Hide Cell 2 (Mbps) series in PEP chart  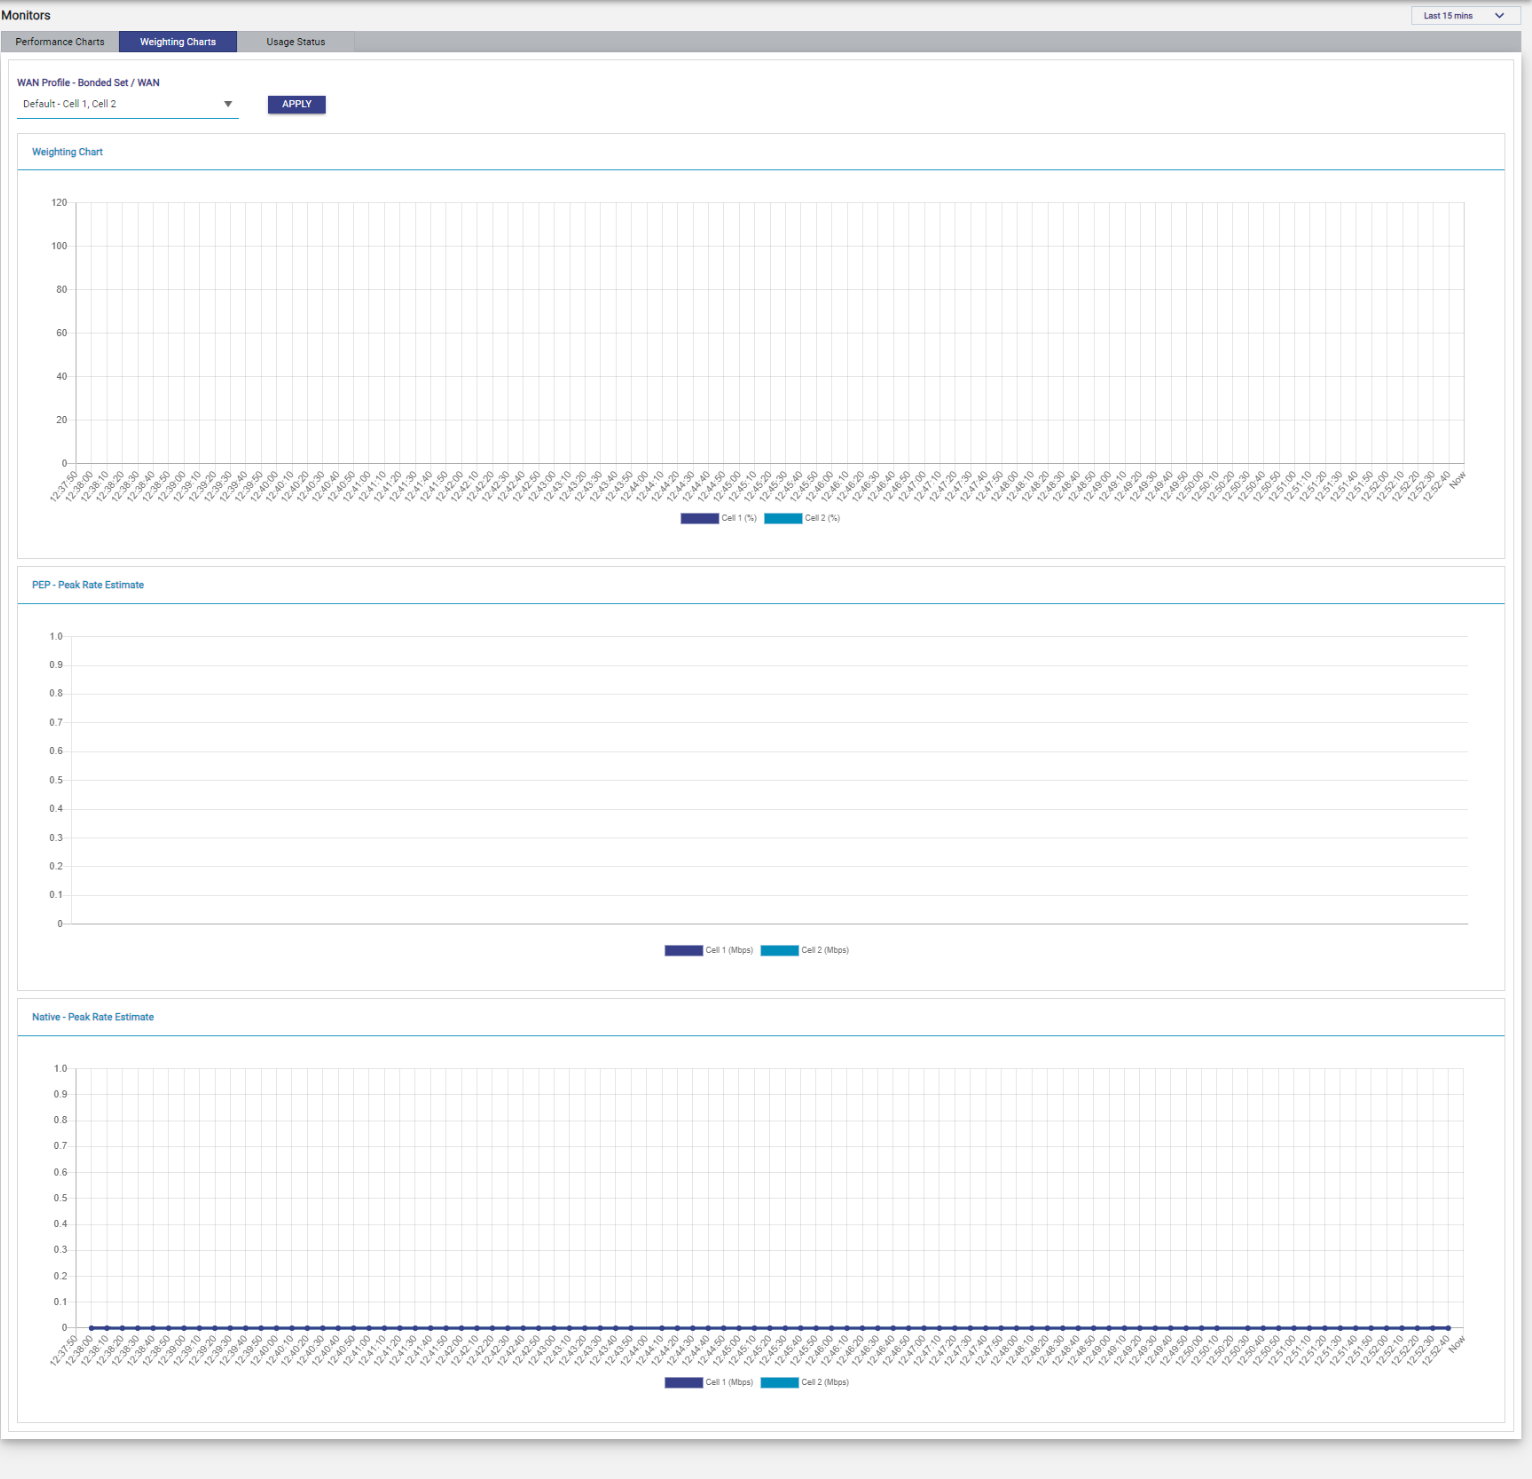(x=805, y=950)
